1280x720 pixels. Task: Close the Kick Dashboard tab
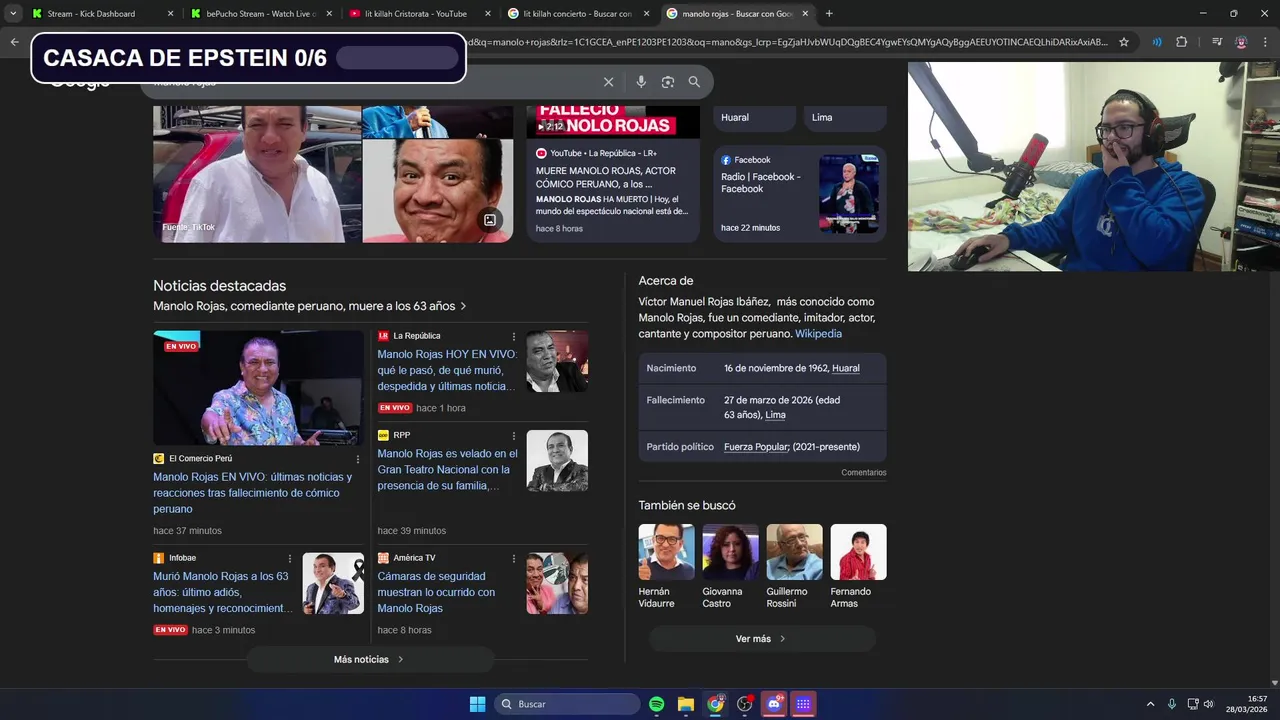tap(170, 14)
